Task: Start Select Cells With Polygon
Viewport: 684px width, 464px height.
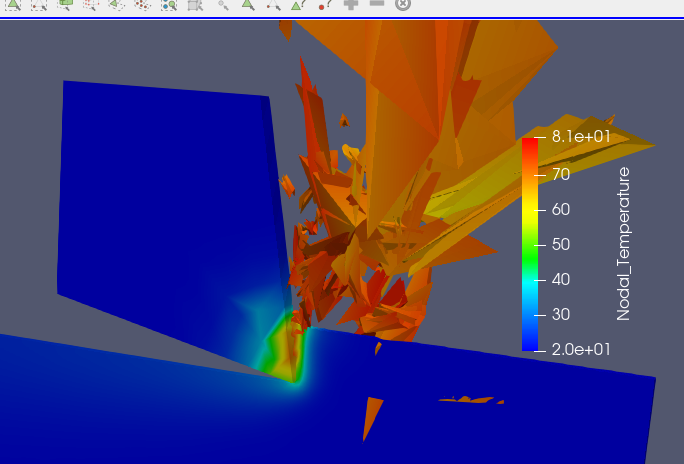Action: (x=117, y=5)
